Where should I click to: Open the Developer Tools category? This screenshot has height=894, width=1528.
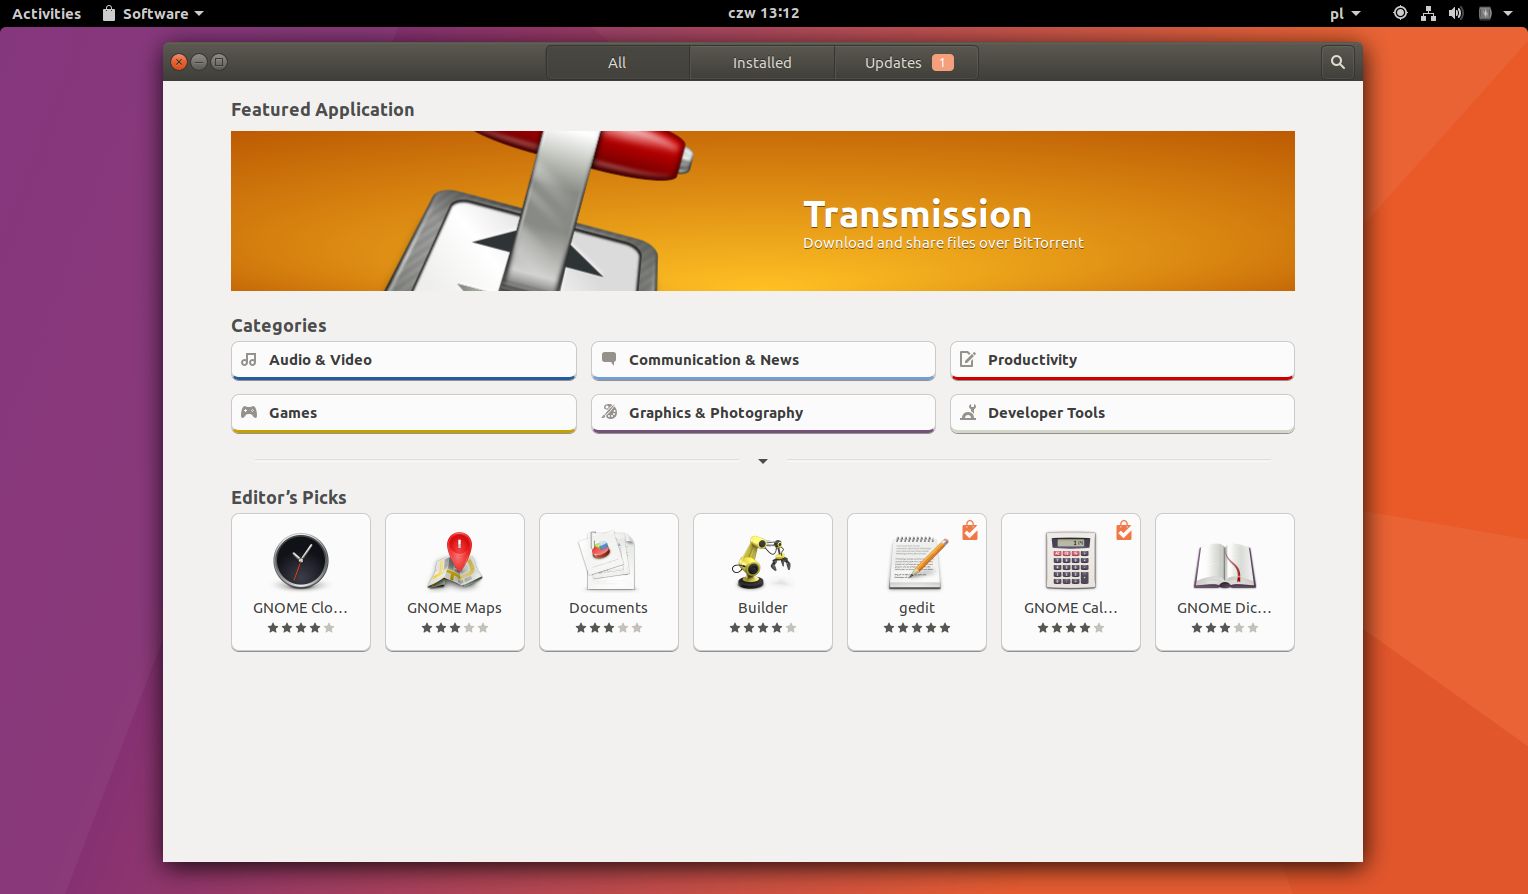pyautogui.click(x=1122, y=413)
